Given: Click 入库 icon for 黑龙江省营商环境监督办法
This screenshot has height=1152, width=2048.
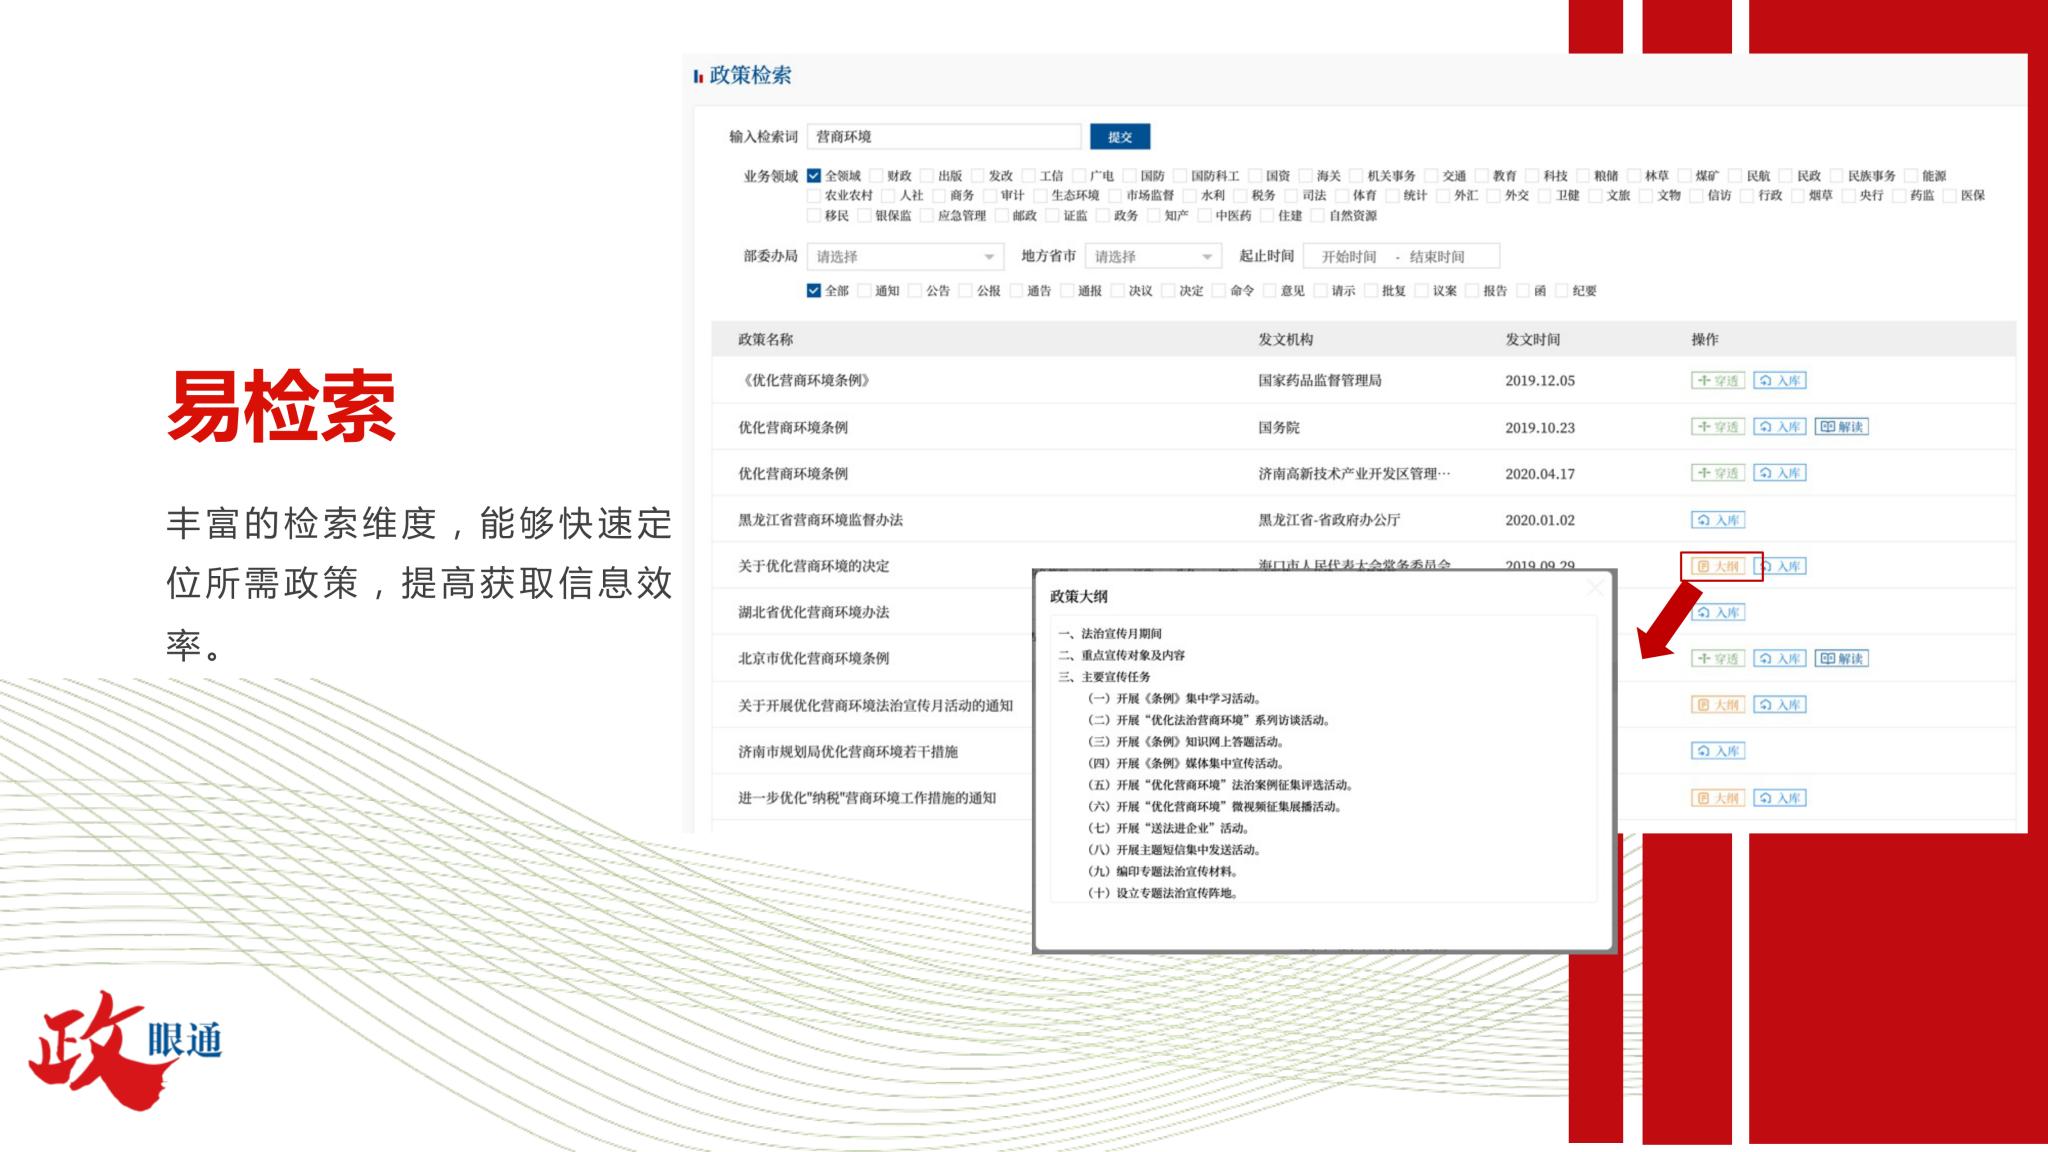Looking at the screenshot, I should click(1718, 520).
